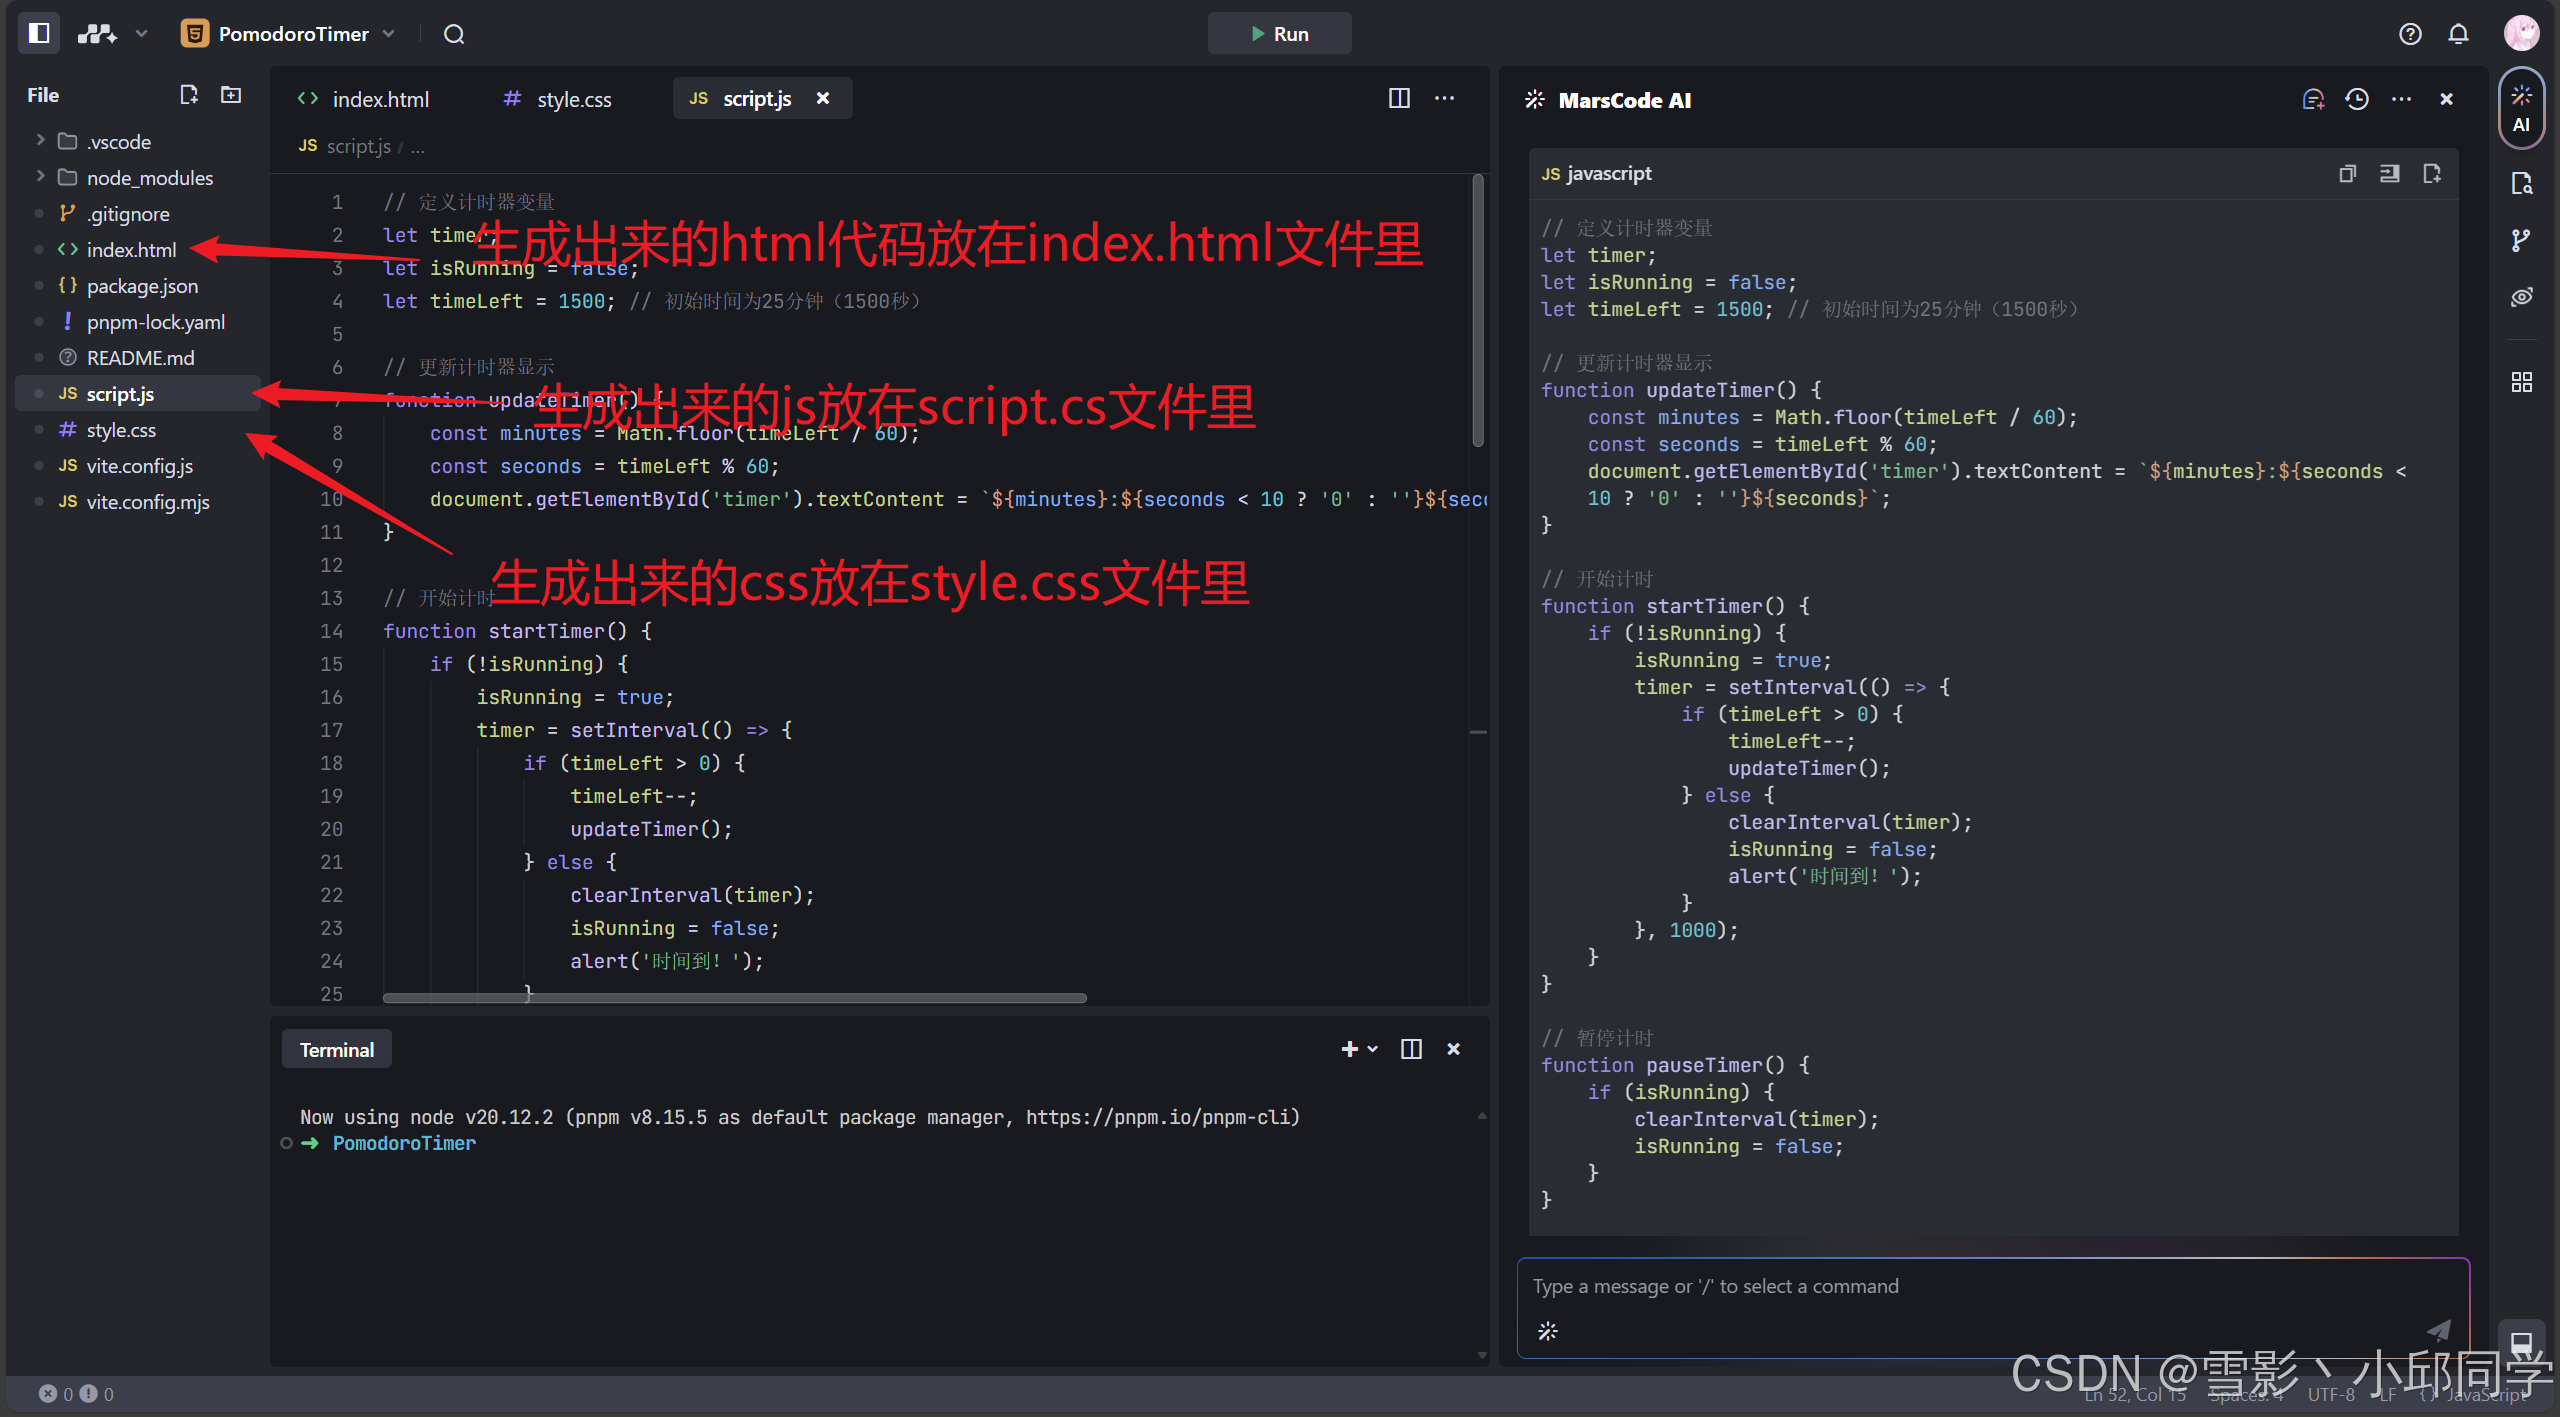Open package.json in file tree
The height and width of the screenshot is (1417, 2560).
(142, 286)
